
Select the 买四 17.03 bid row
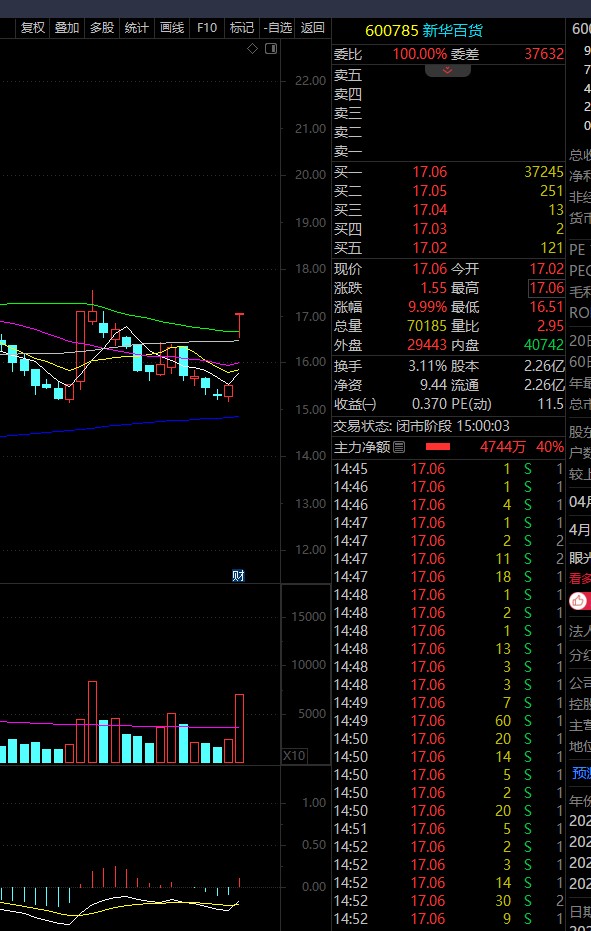coord(448,229)
